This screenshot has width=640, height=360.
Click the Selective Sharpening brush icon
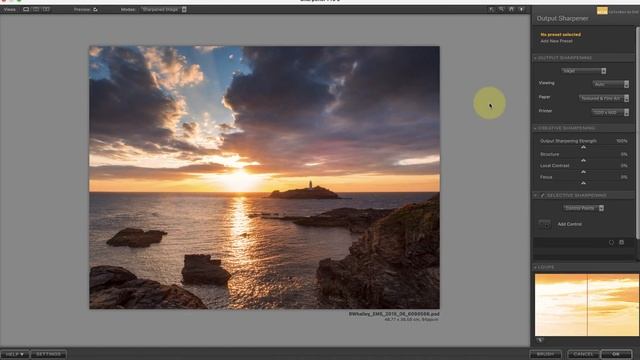coord(542,196)
